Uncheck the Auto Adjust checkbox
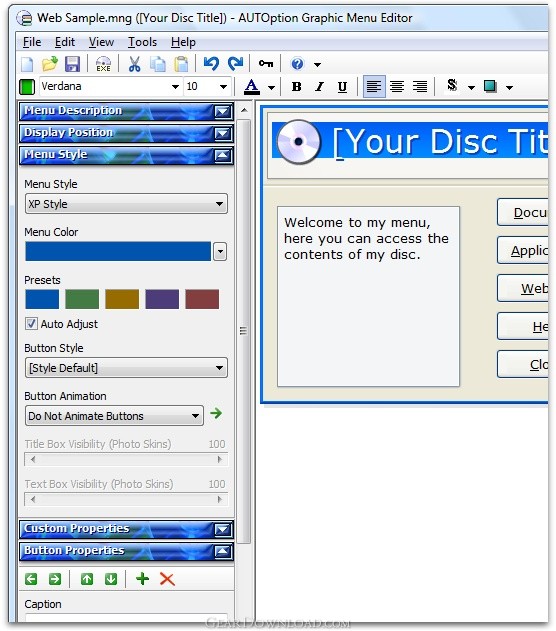The height and width of the screenshot is (631, 556). [x=31, y=324]
